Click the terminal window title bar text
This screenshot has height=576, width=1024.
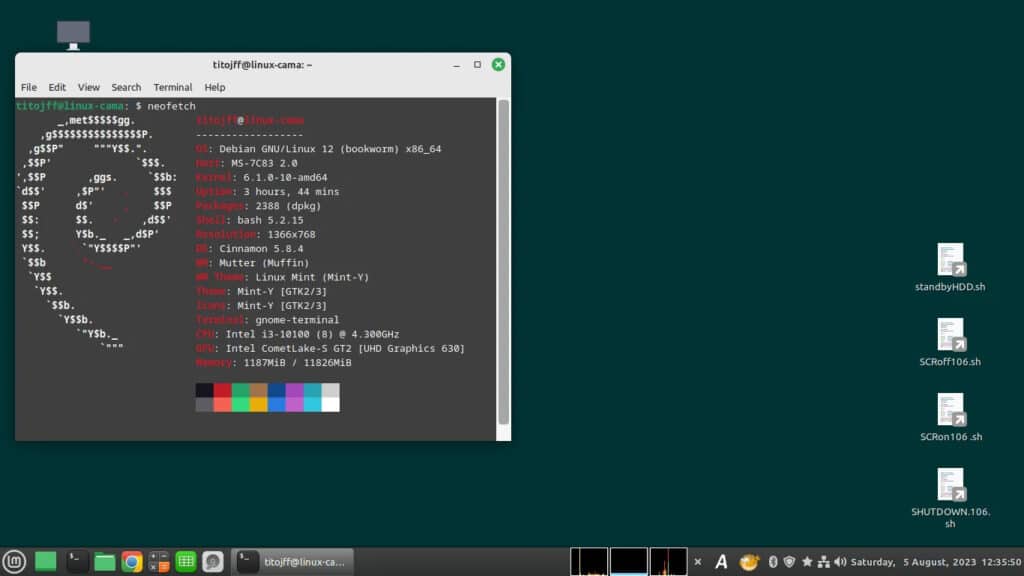click(x=263, y=65)
